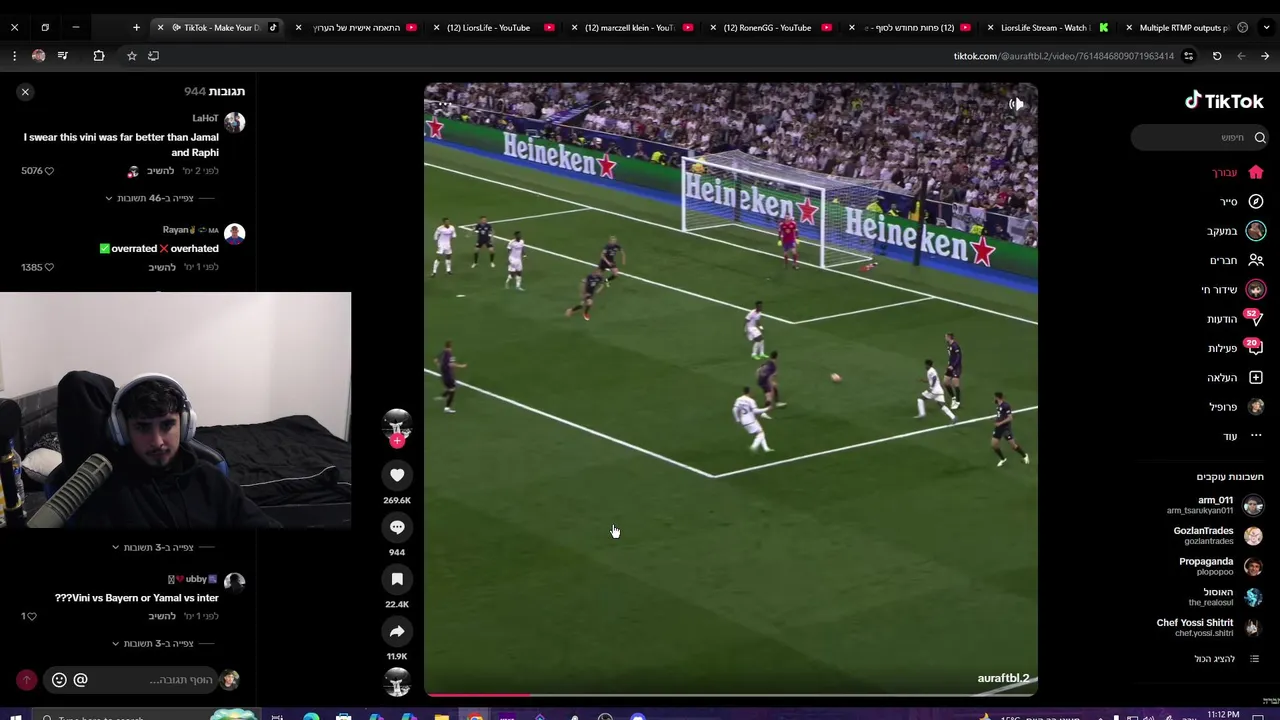Image resolution: width=1280 pixels, height=720 pixels.
Task: Mention a user with the @ icon
Action: (x=81, y=680)
